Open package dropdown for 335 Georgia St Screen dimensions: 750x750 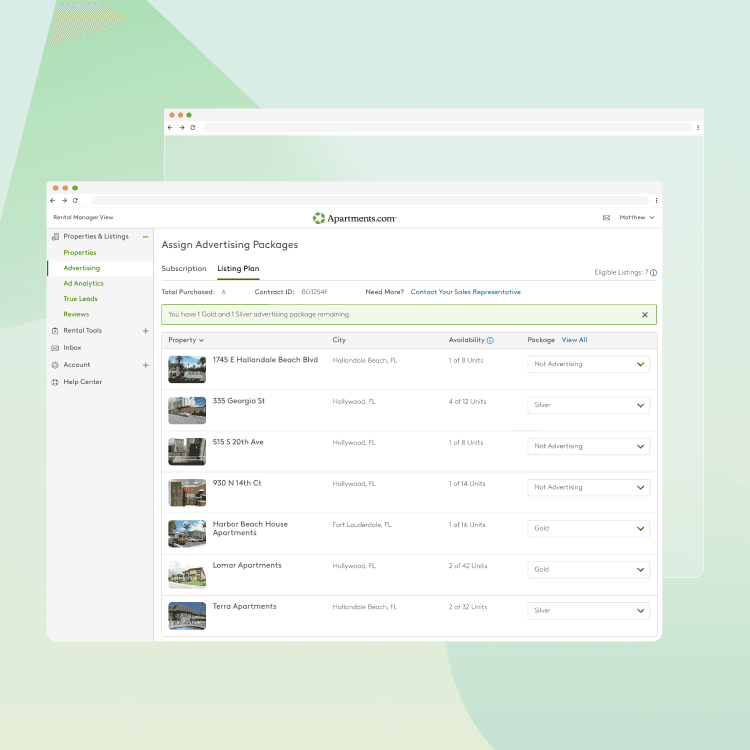[x=588, y=406]
